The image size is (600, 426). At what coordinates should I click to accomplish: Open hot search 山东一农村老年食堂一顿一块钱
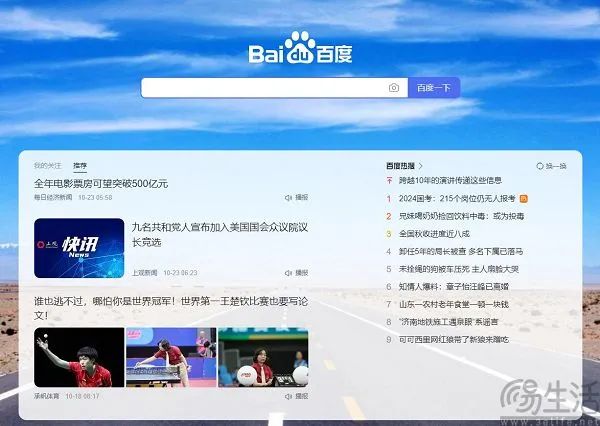point(454,304)
